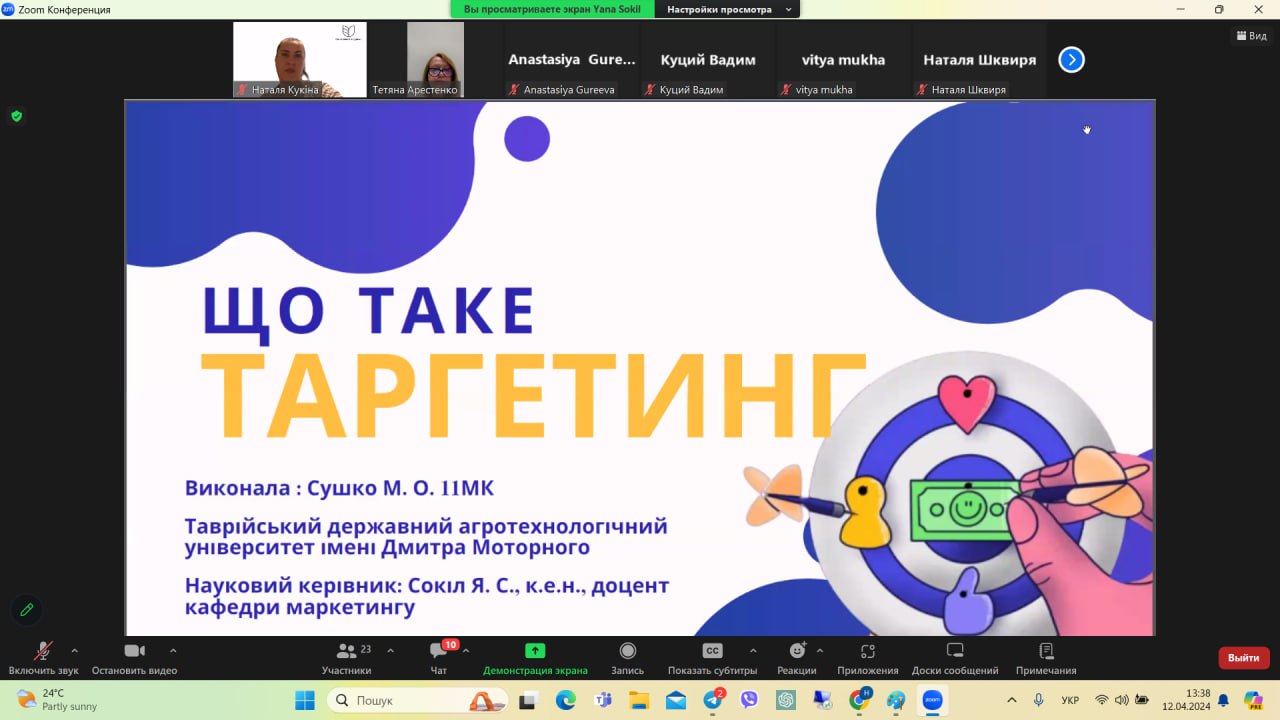This screenshot has height=720, width=1280.
Task: Click the green pencil annotation icon
Action: click(26, 609)
